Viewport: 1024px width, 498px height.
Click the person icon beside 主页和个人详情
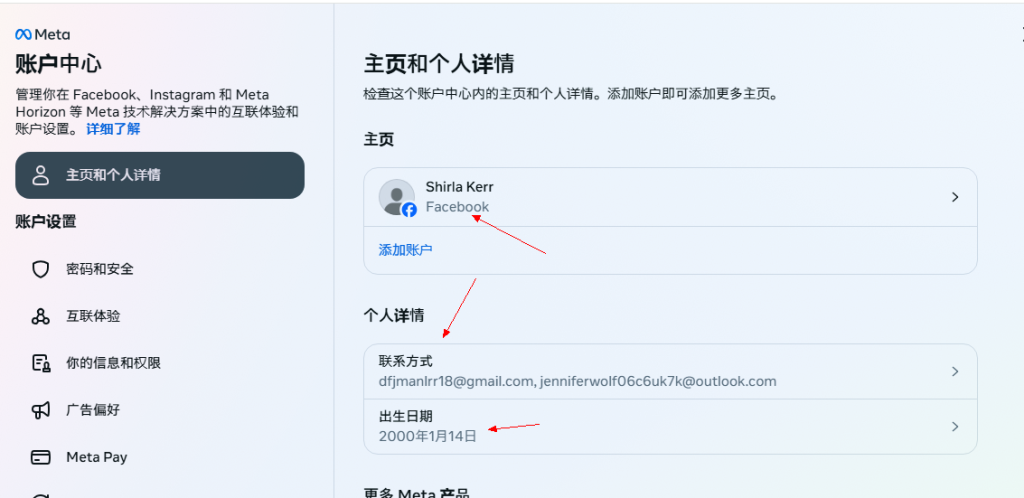pos(41,176)
